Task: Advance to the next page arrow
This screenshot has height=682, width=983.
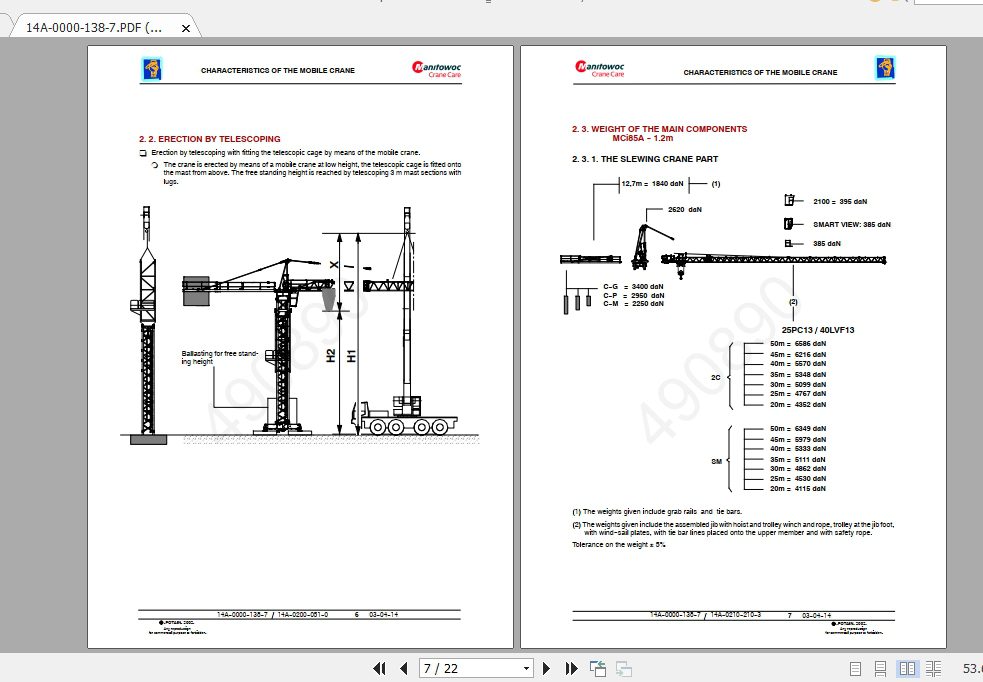Action: pyautogui.click(x=546, y=668)
